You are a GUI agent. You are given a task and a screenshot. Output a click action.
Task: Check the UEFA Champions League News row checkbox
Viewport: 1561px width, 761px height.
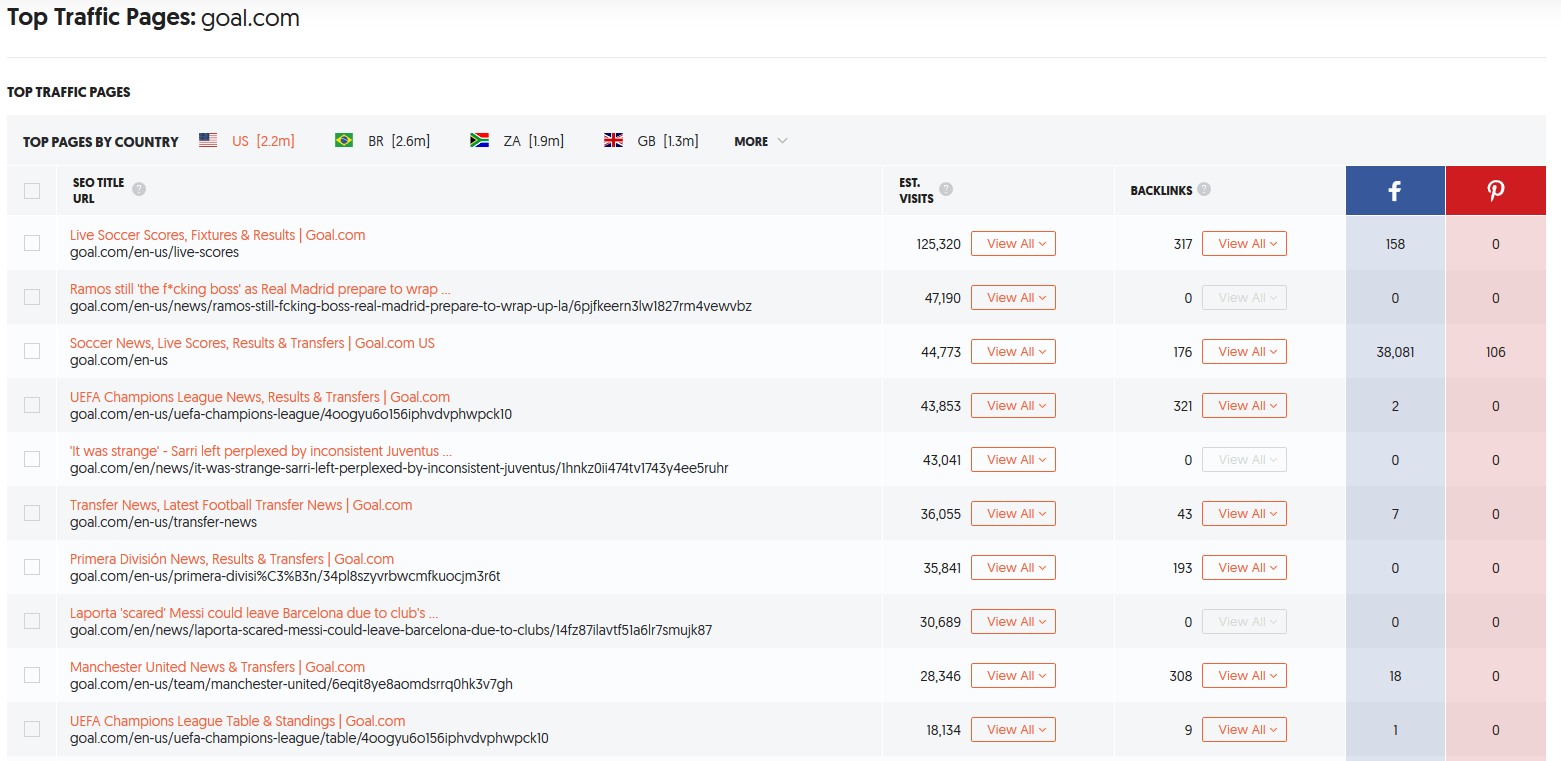point(32,405)
